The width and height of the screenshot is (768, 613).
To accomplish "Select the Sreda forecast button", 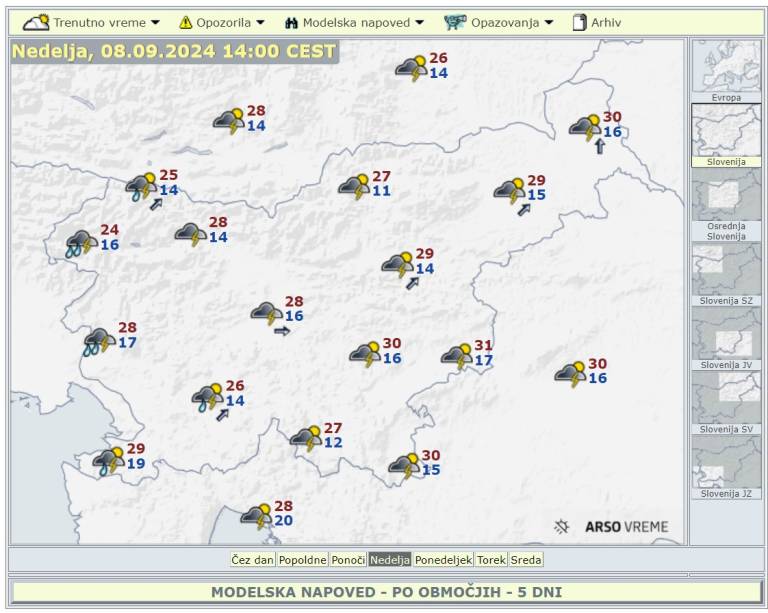I will pyautogui.click(x=526, y=560).
